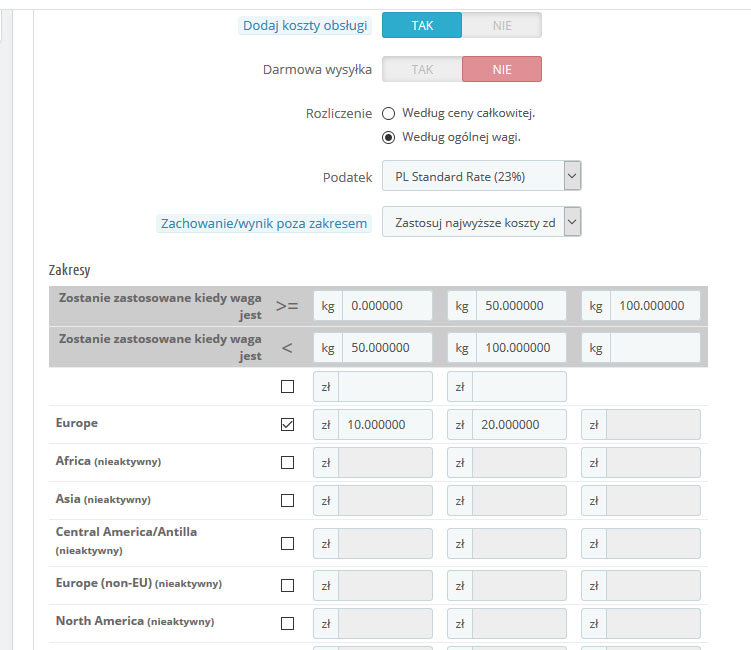Select billing by total weight
The height and width of the screenshot is (650, 751).
pos(389,137)
